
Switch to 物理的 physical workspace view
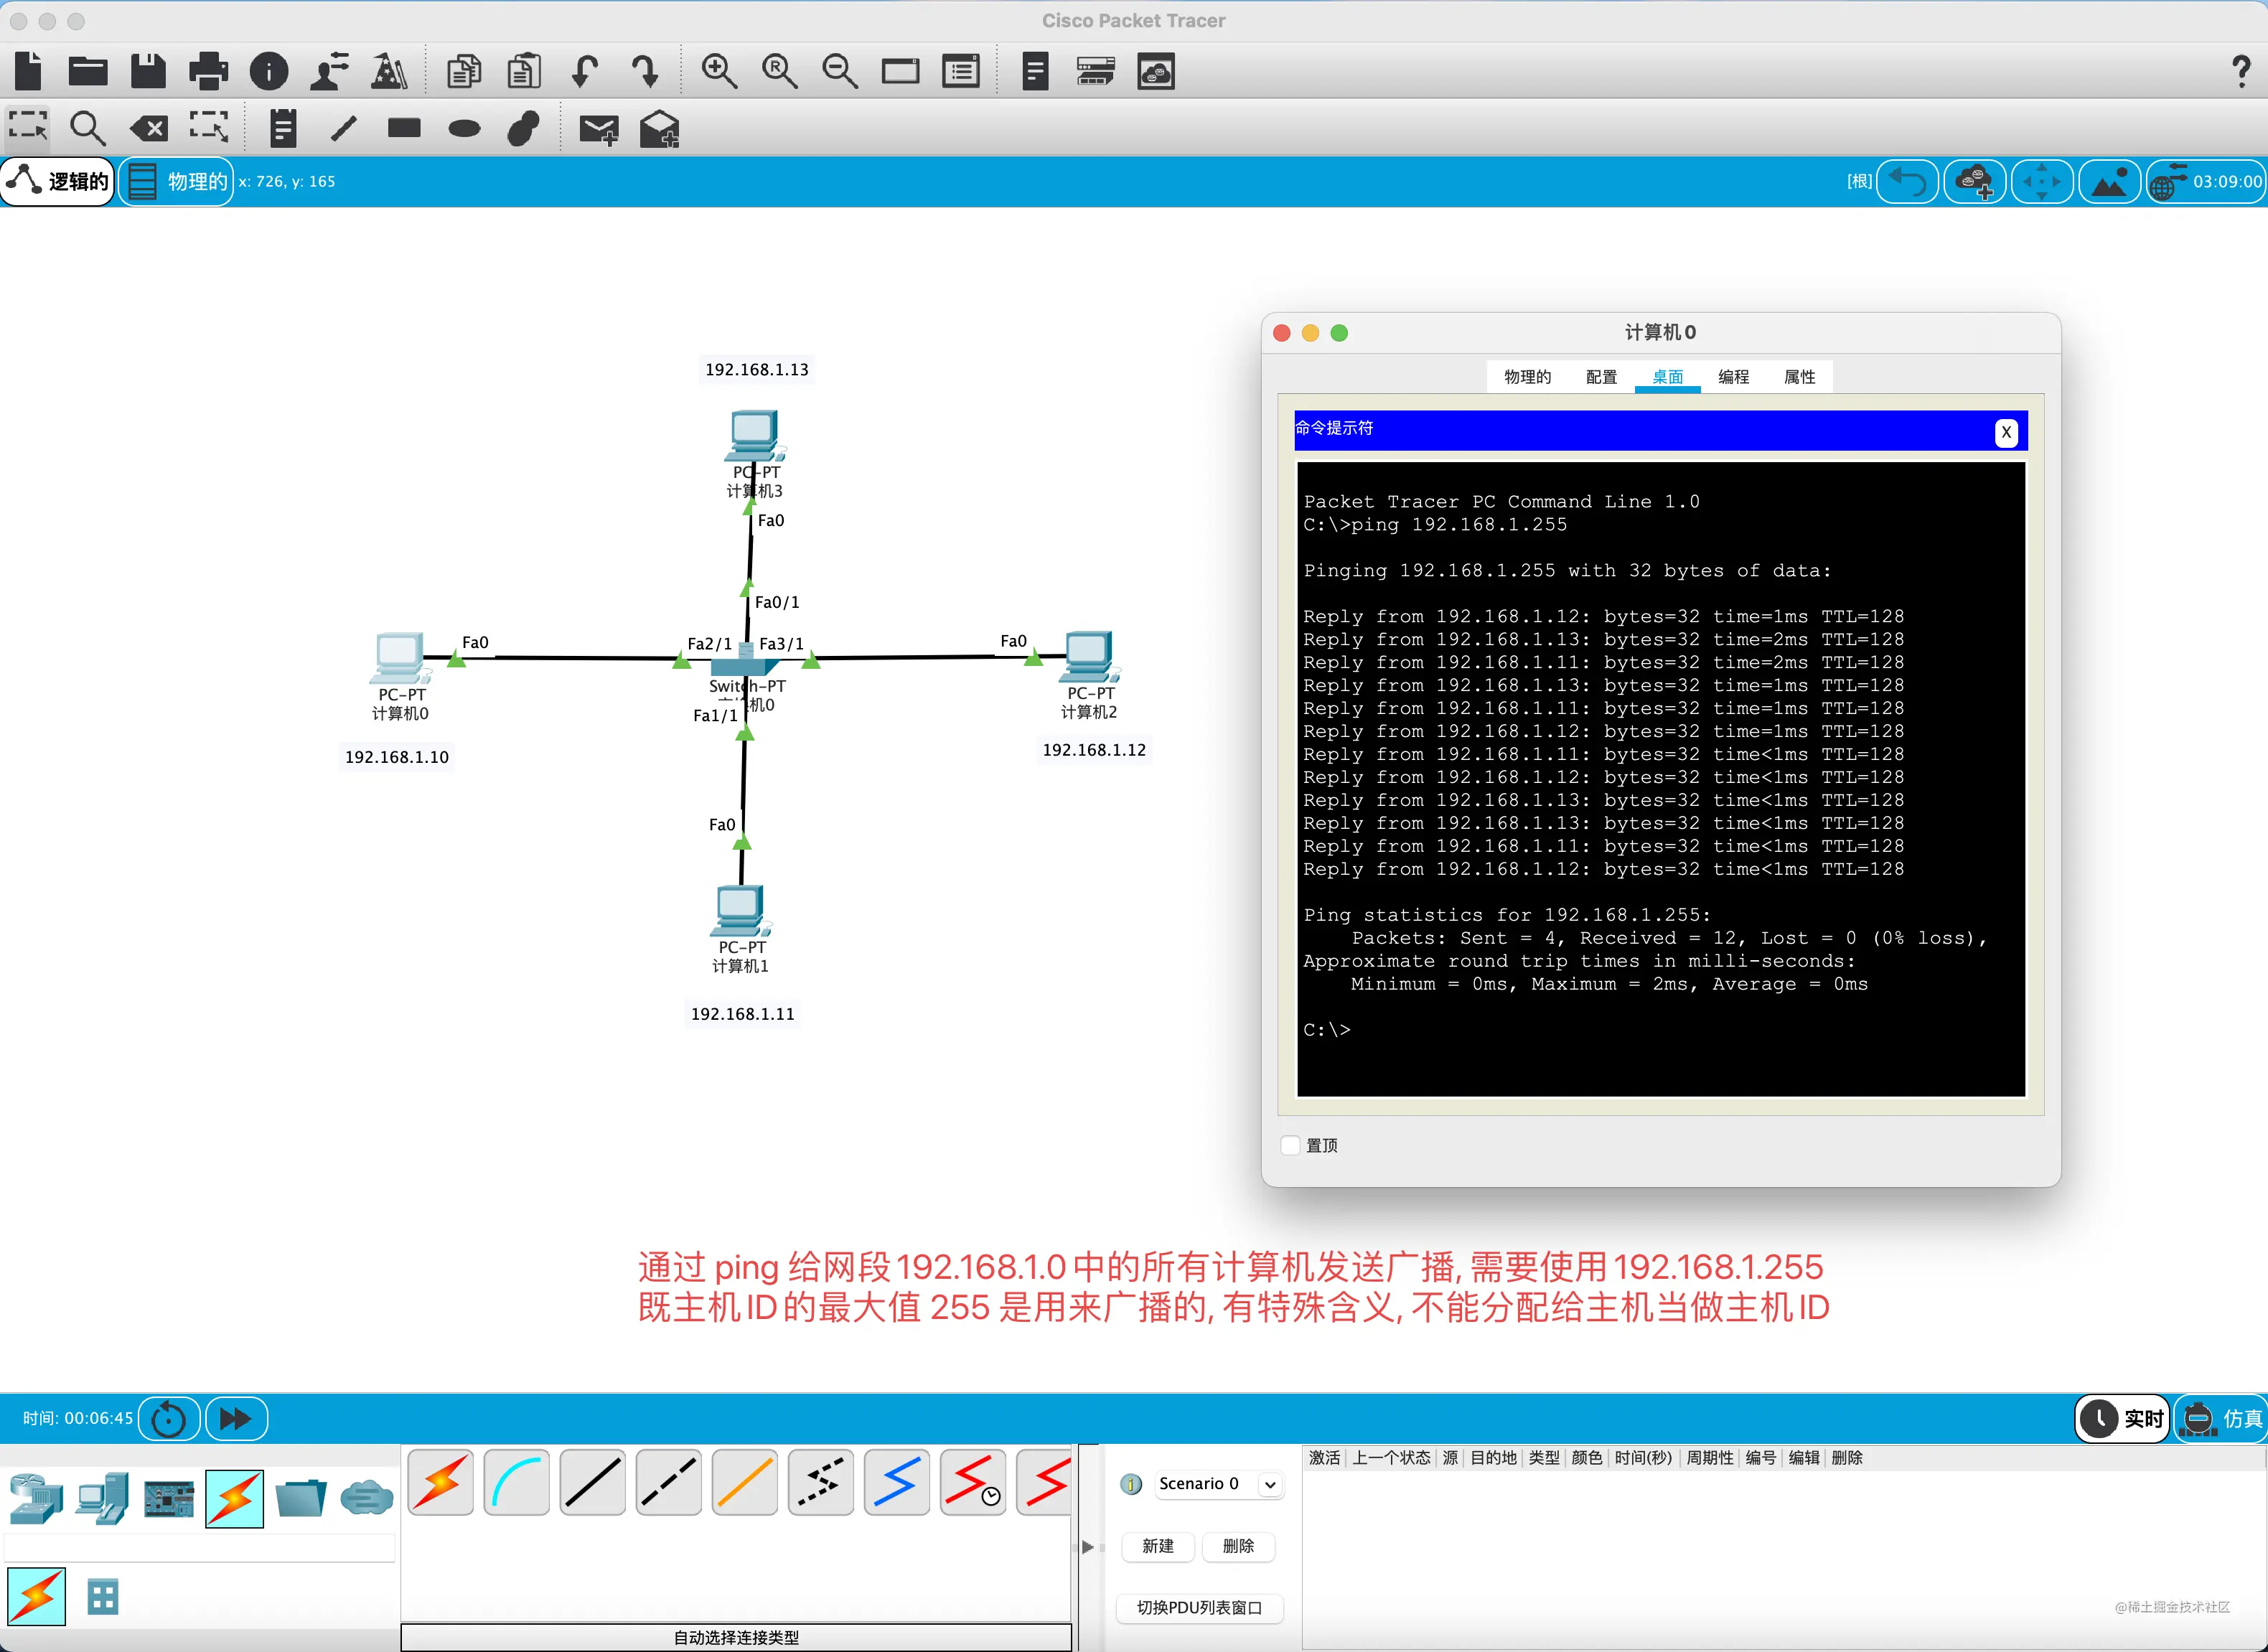coord(177,181)
